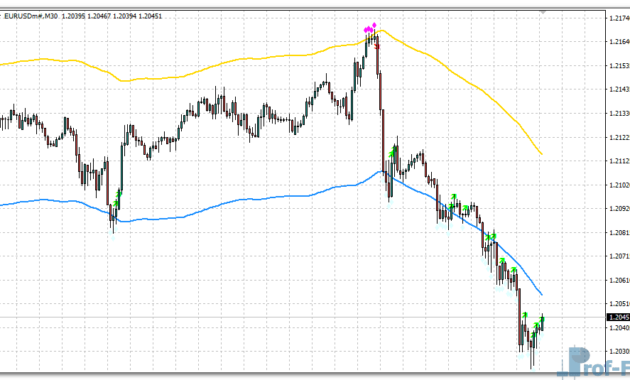The width and height of the screenshot is (630, 380).
Task: Click the black current price label 1.2045
Action: 618,317
